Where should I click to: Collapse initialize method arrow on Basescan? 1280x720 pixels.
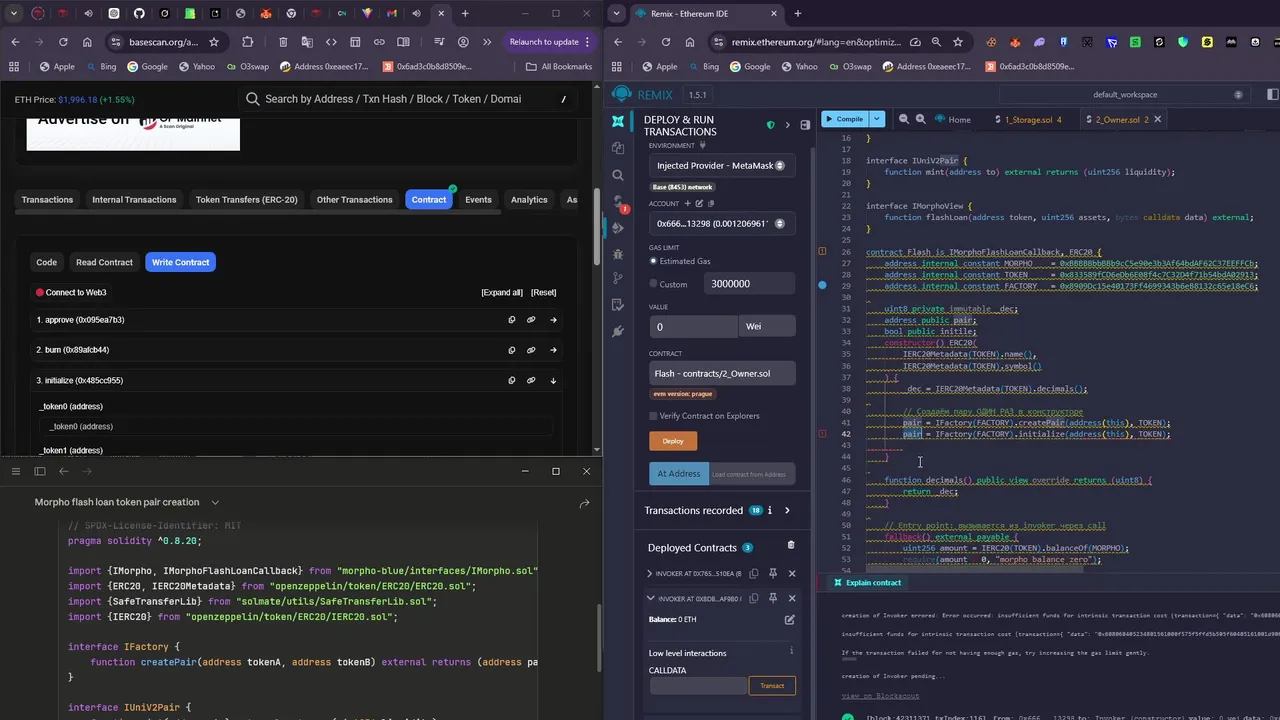[x=553, y=381]
